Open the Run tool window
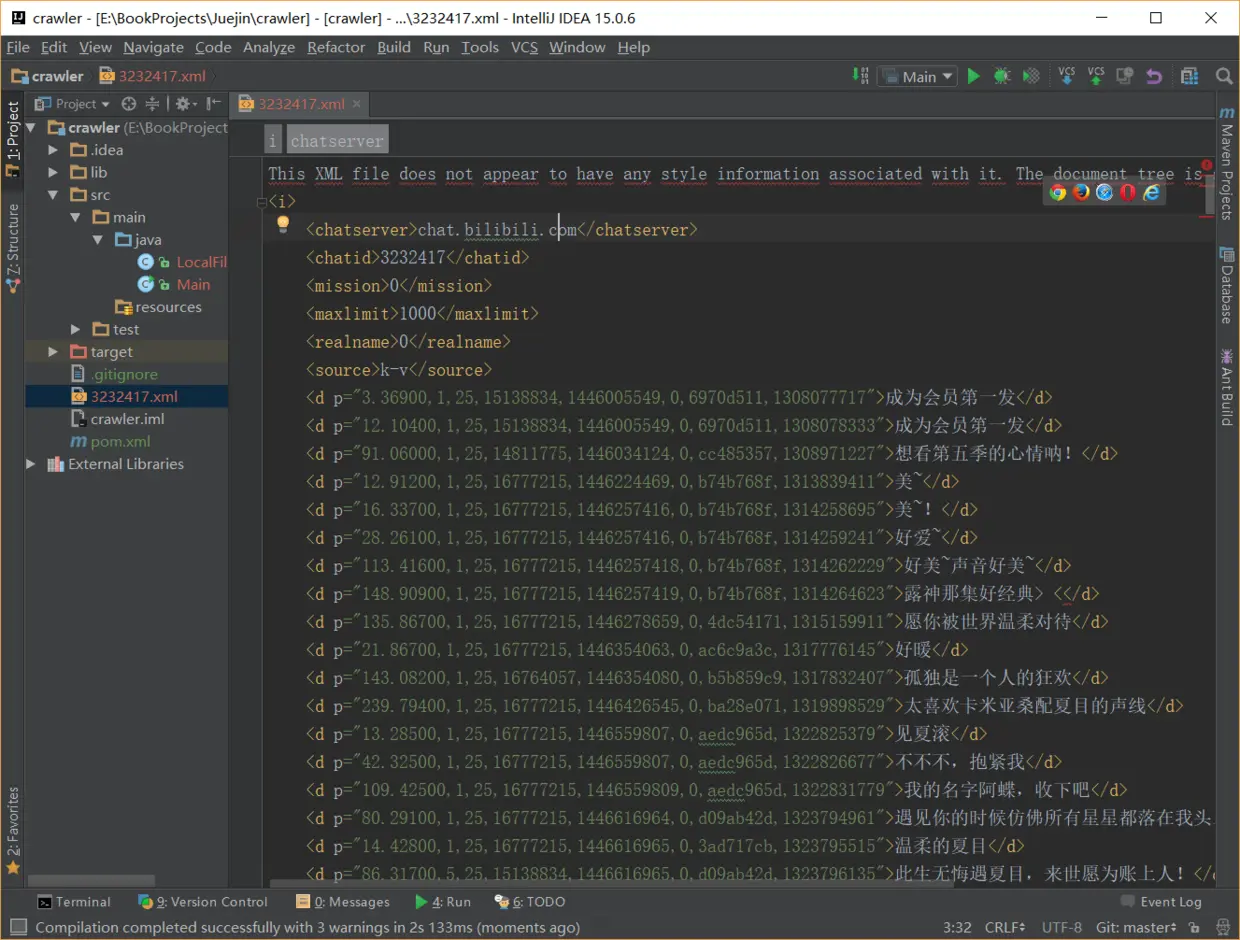This screenshot has height=940, width=1240. point(443,901)
